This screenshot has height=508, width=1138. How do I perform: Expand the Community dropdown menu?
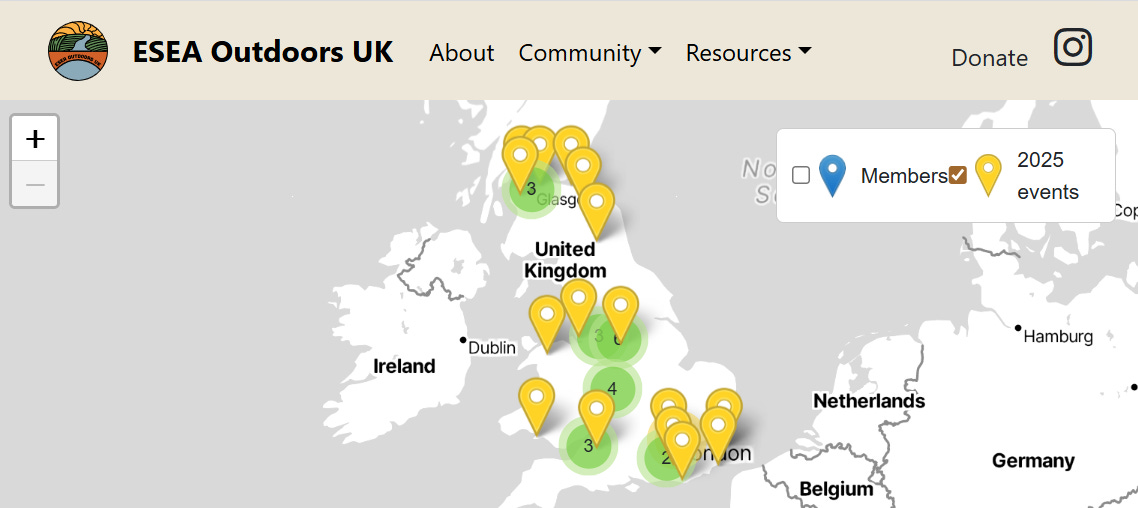589,53
